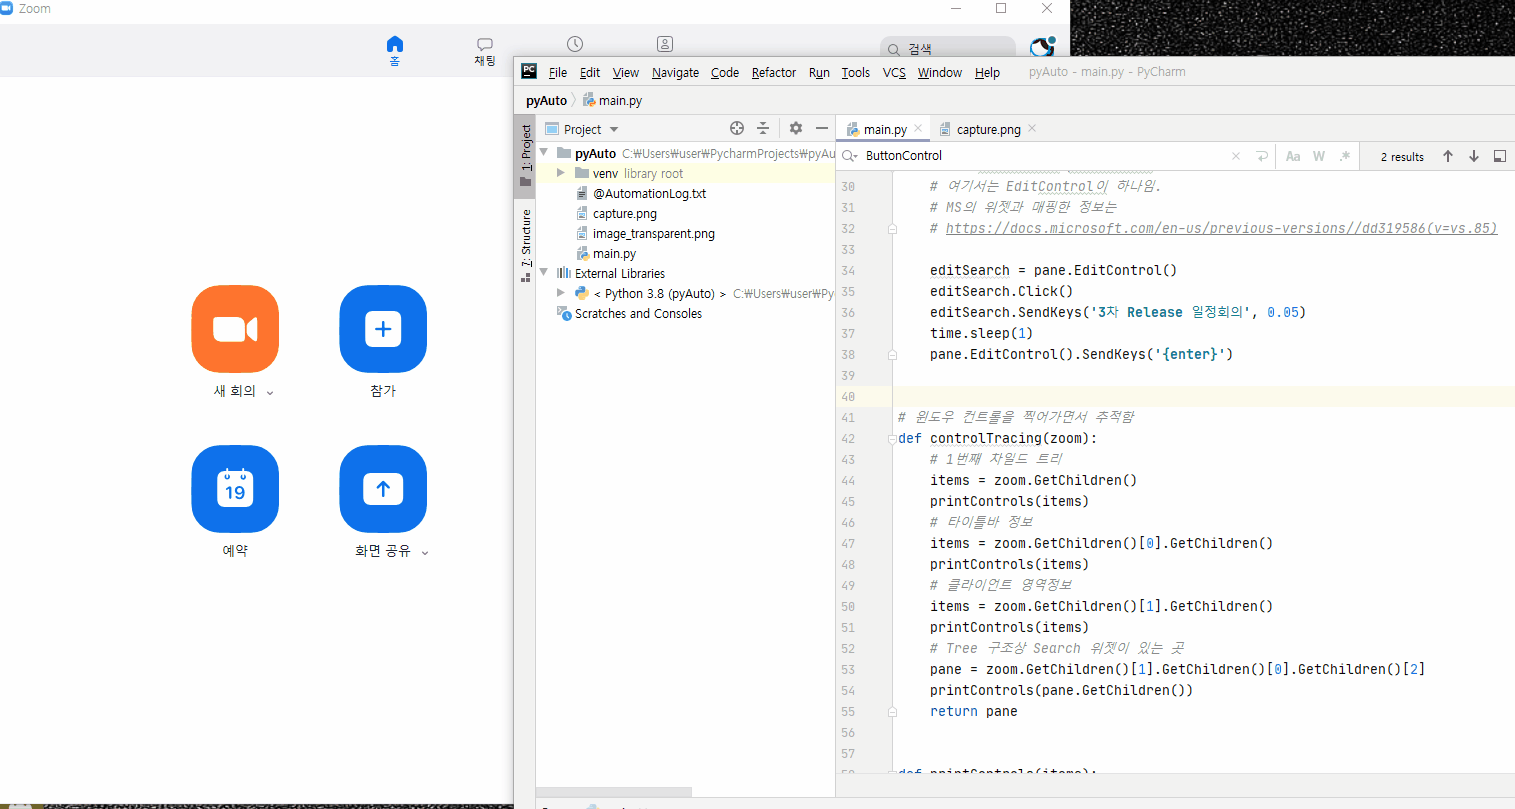Screen dimensions: 1515x809
Task: Clear the ButtonControl search text
Action: (x=1236, y=156)
